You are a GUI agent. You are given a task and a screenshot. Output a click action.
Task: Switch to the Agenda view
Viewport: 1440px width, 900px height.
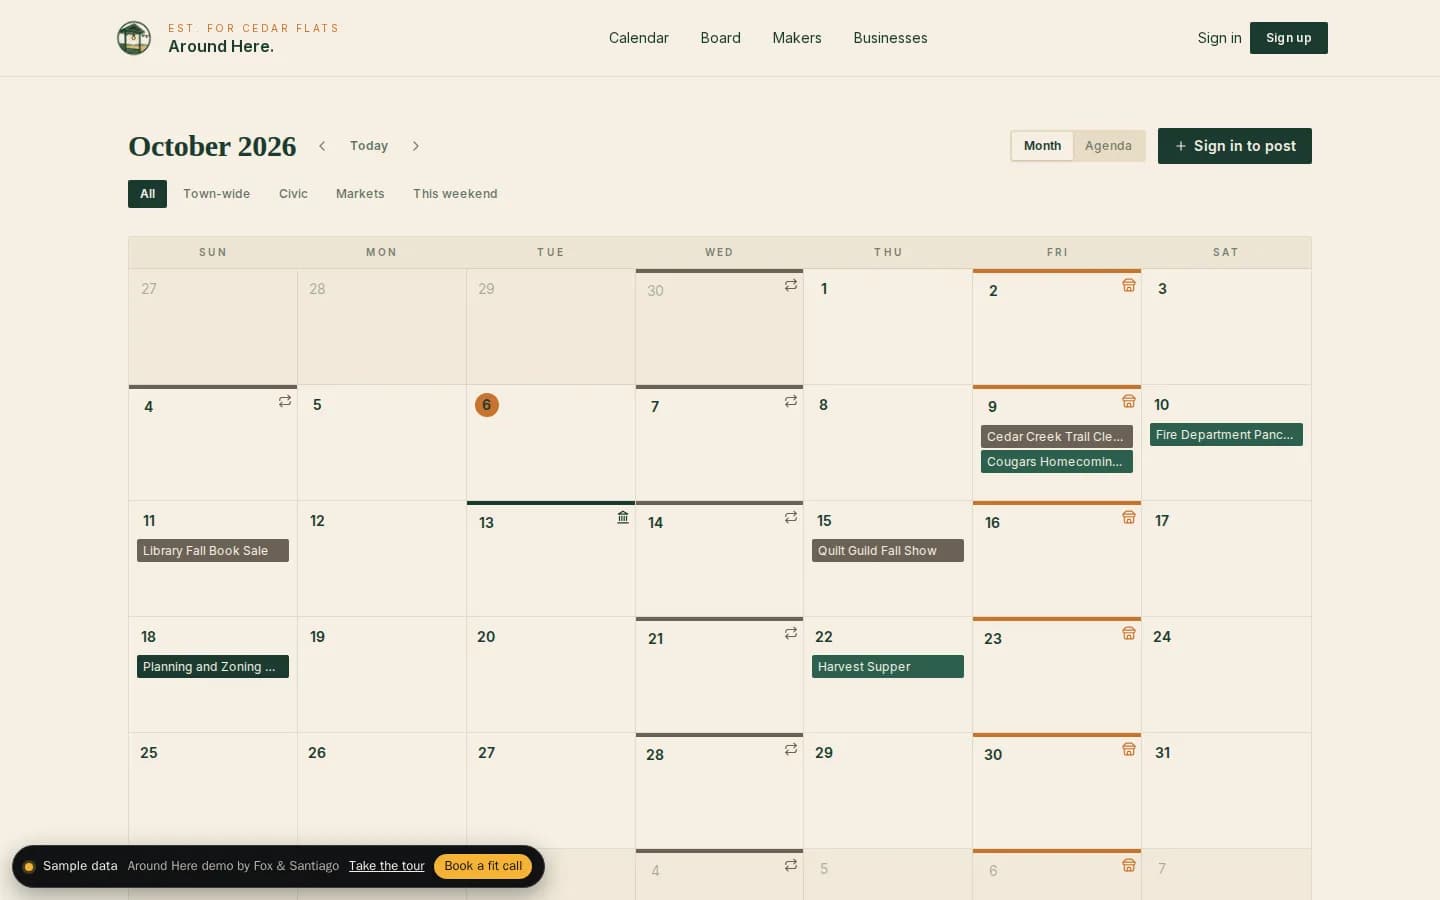point(1108,146)
